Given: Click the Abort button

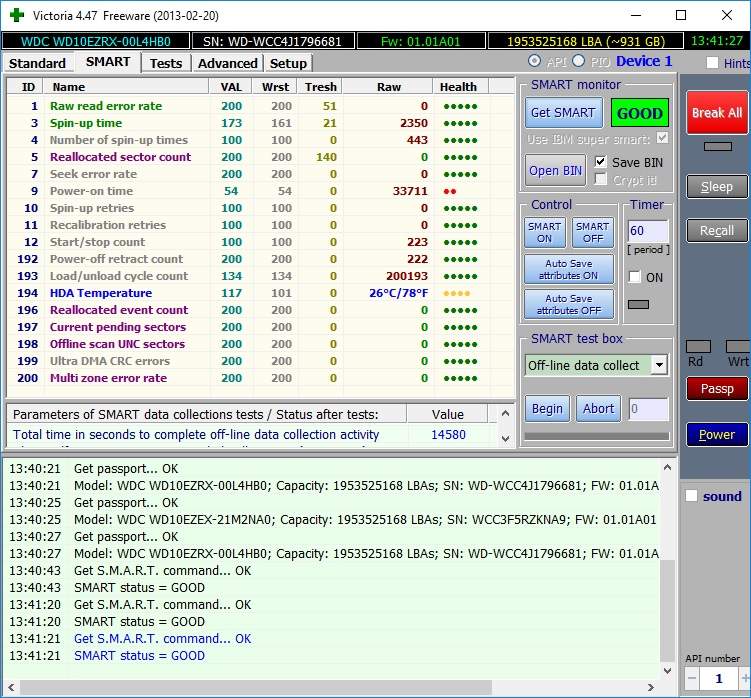Looking at the screenshot, I should click(x=598, y=409).
